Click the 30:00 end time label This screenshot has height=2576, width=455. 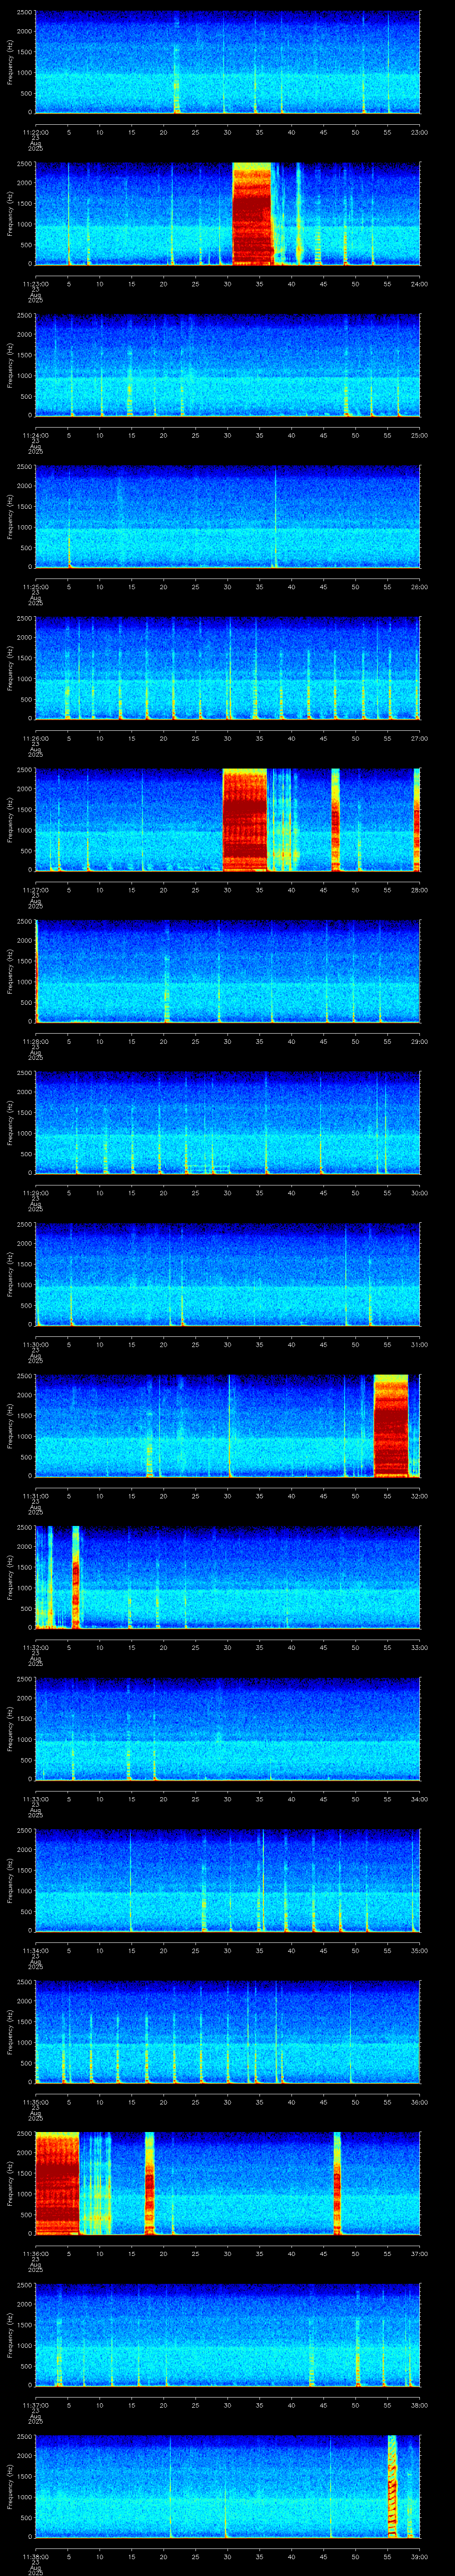[x=419, y=1192]
